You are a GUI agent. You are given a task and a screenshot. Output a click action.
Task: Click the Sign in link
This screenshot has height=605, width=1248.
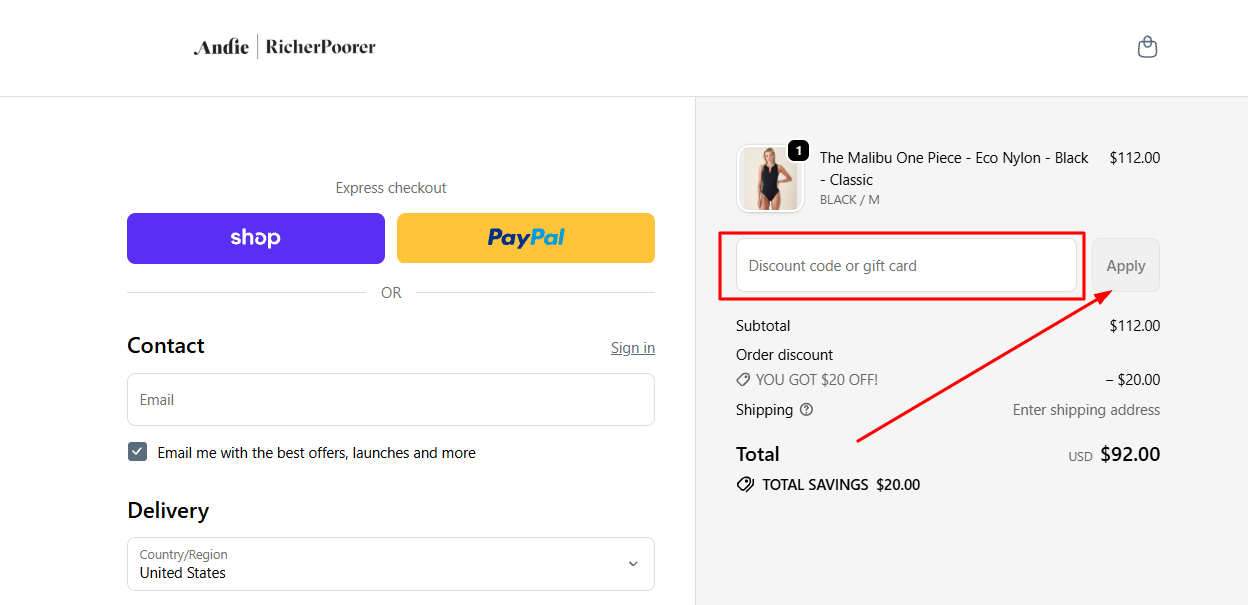(632, 347)
